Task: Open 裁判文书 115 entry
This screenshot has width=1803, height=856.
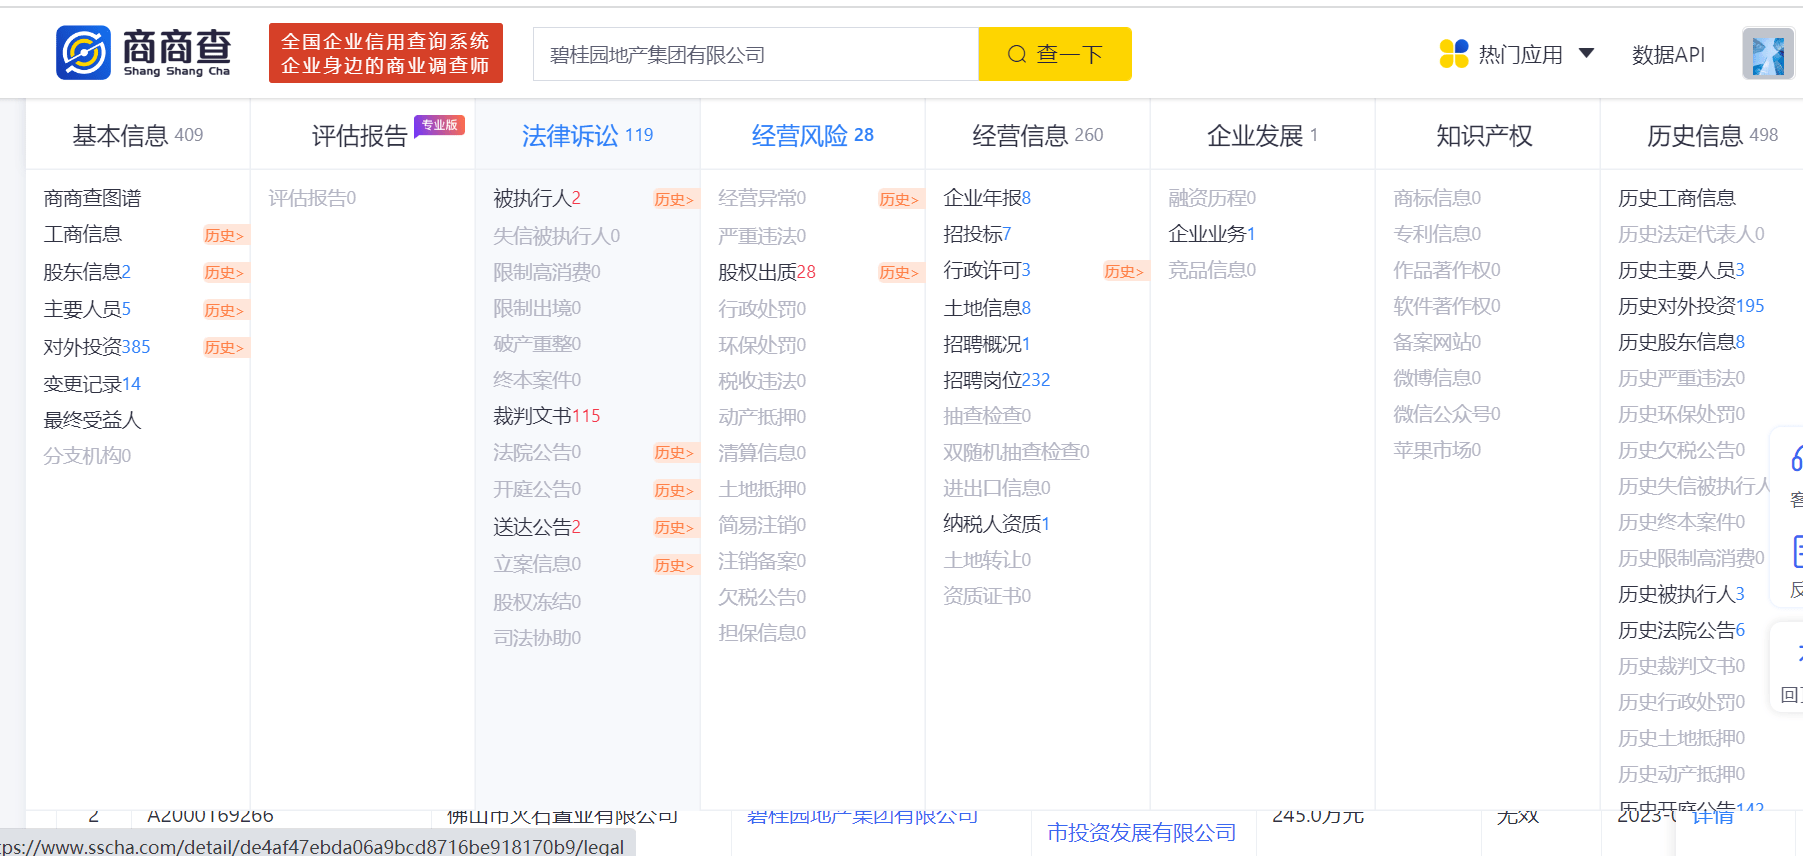Action: click(x=547, y=416)
